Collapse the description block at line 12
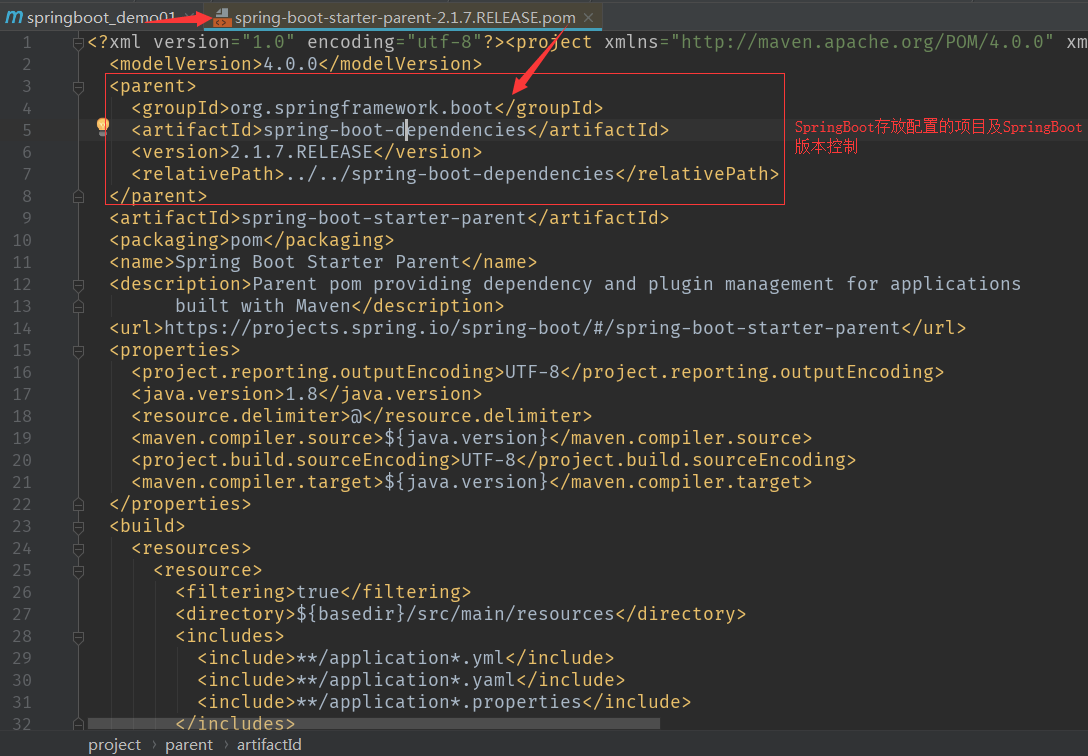 click(78, 285)
